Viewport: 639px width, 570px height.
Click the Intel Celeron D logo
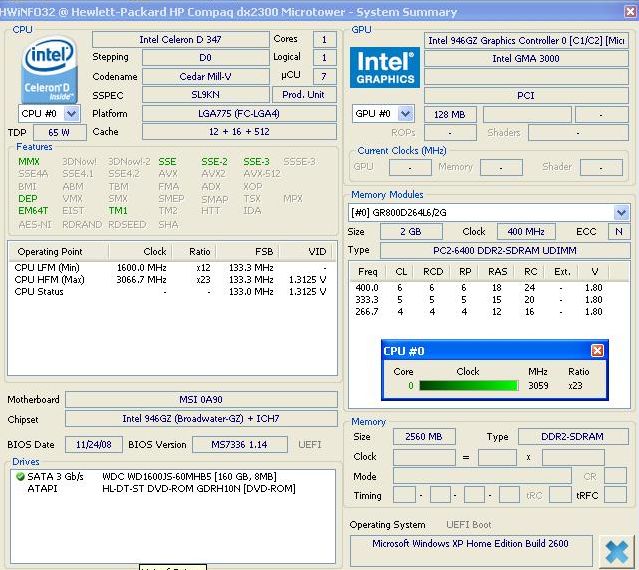(x=49, y=68)
